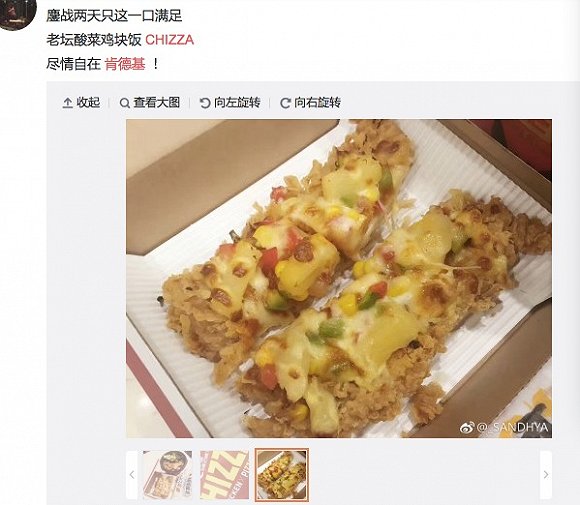Click the rotate-right arrow icon
580x505 pixels.
coord(285,103)
